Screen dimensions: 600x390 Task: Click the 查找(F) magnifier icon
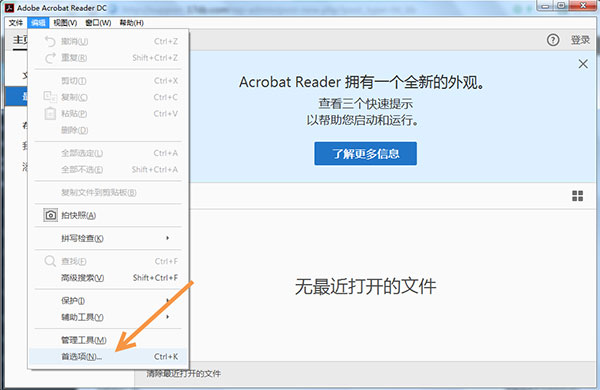(50, 261)
